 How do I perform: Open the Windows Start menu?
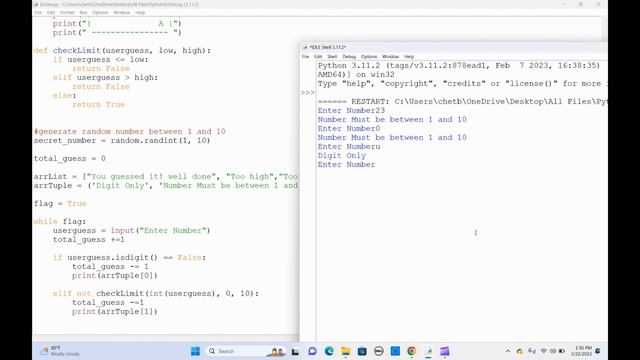196,351
